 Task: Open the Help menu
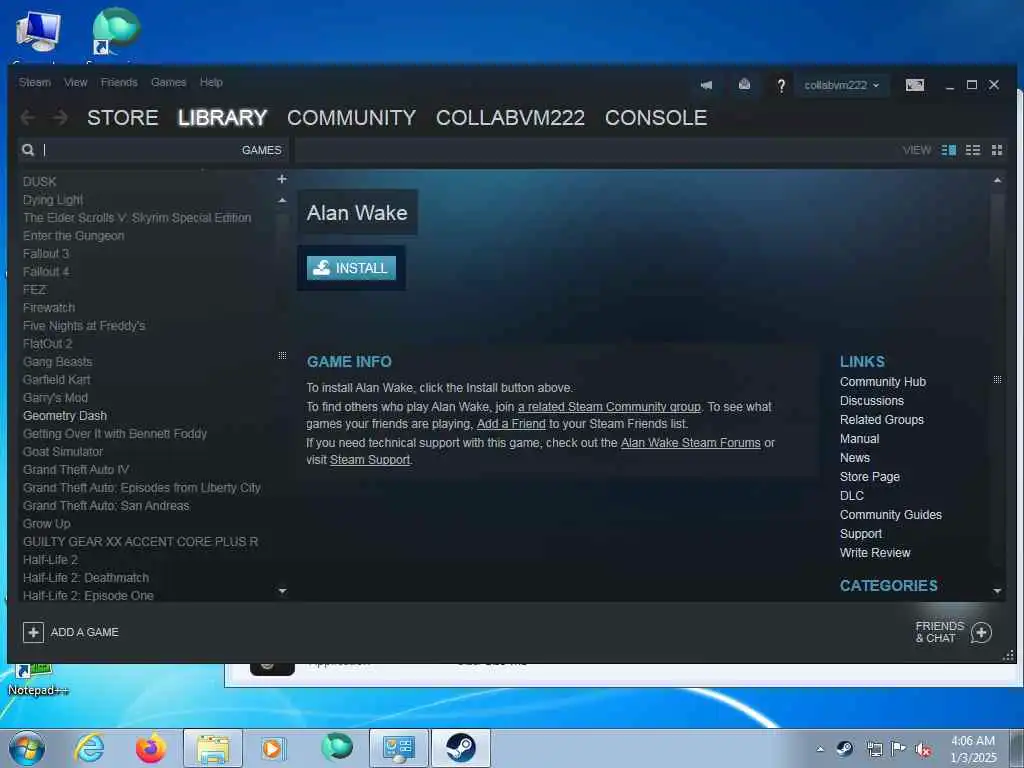(x=211, y=82)
